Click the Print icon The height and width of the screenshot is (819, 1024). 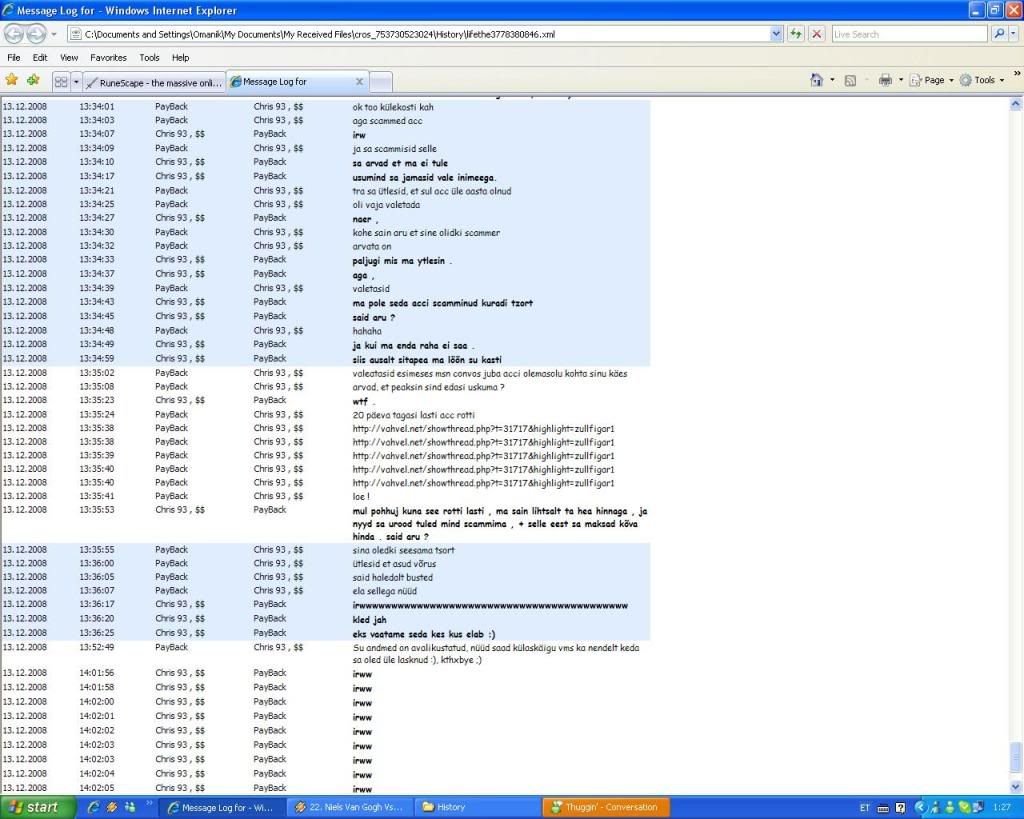(x=885, y=80)
